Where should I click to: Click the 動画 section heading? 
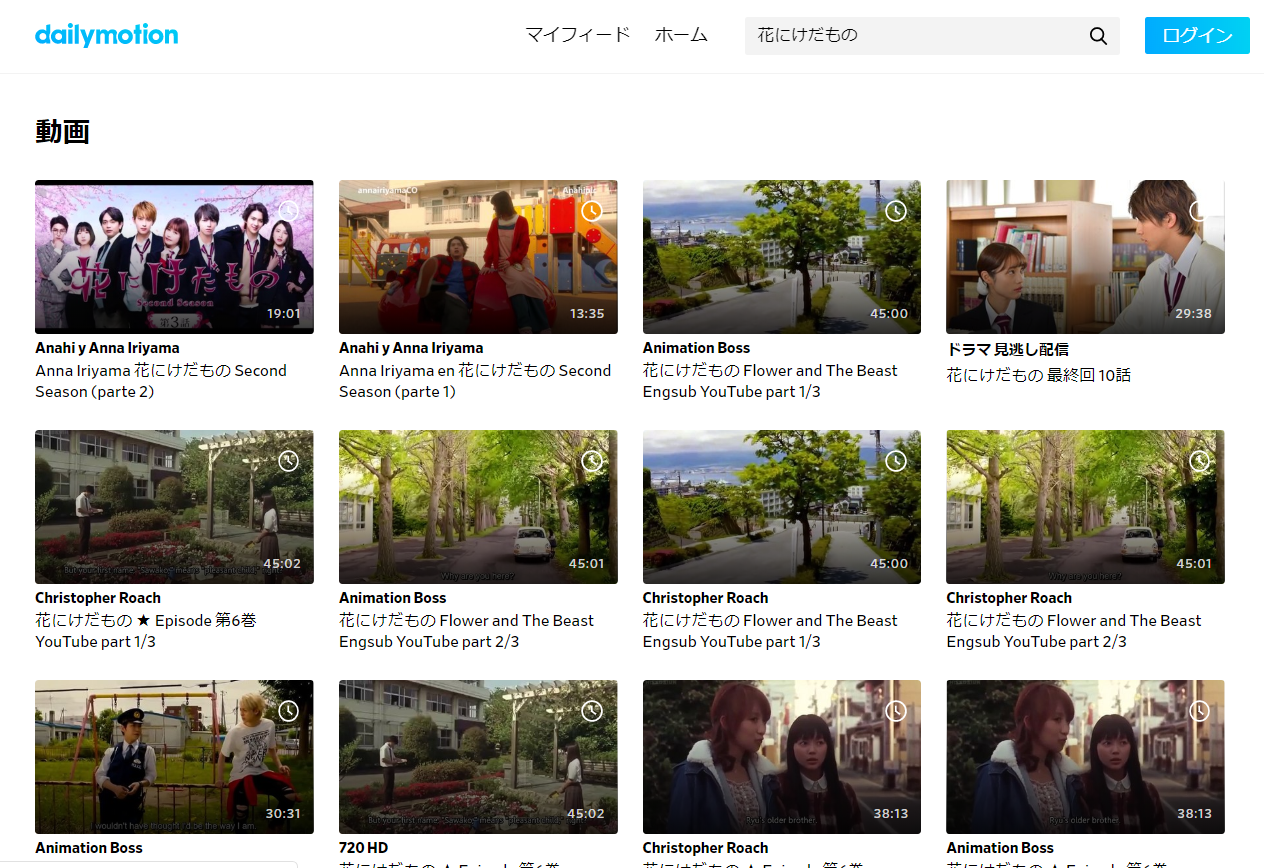click(62, 131)
